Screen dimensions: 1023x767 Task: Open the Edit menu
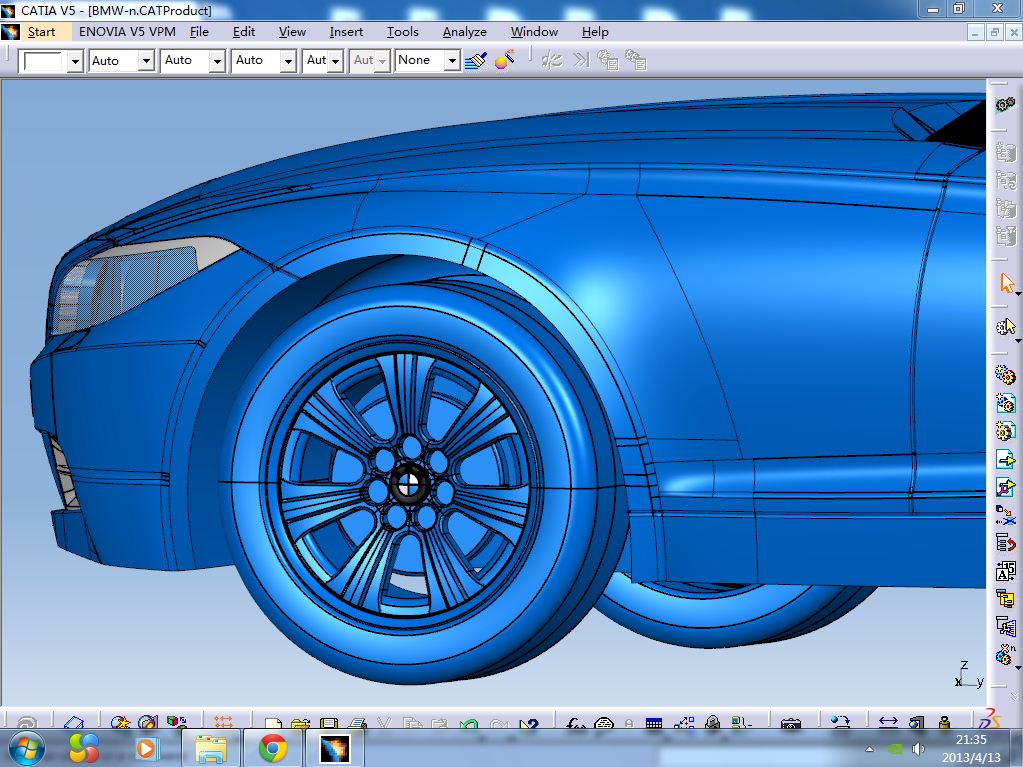tap(243, 31)
